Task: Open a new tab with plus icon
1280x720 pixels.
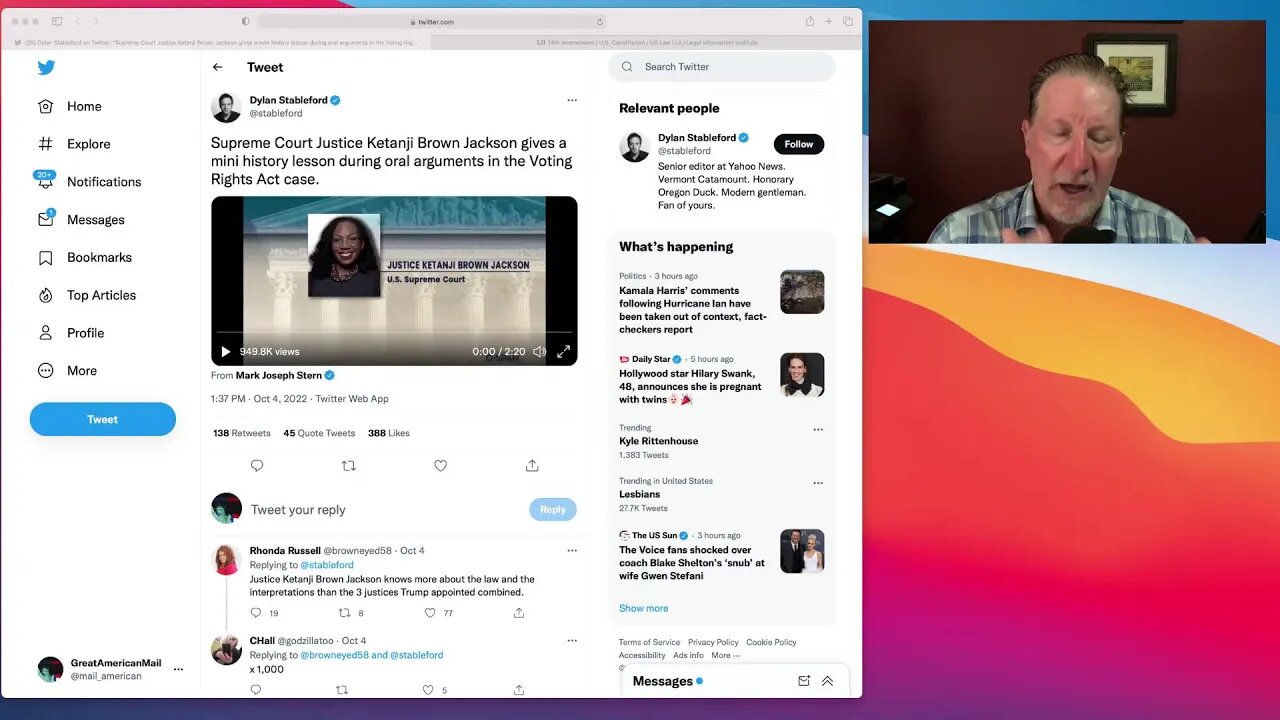Action: pyautogui.click(x=828, y=21)
